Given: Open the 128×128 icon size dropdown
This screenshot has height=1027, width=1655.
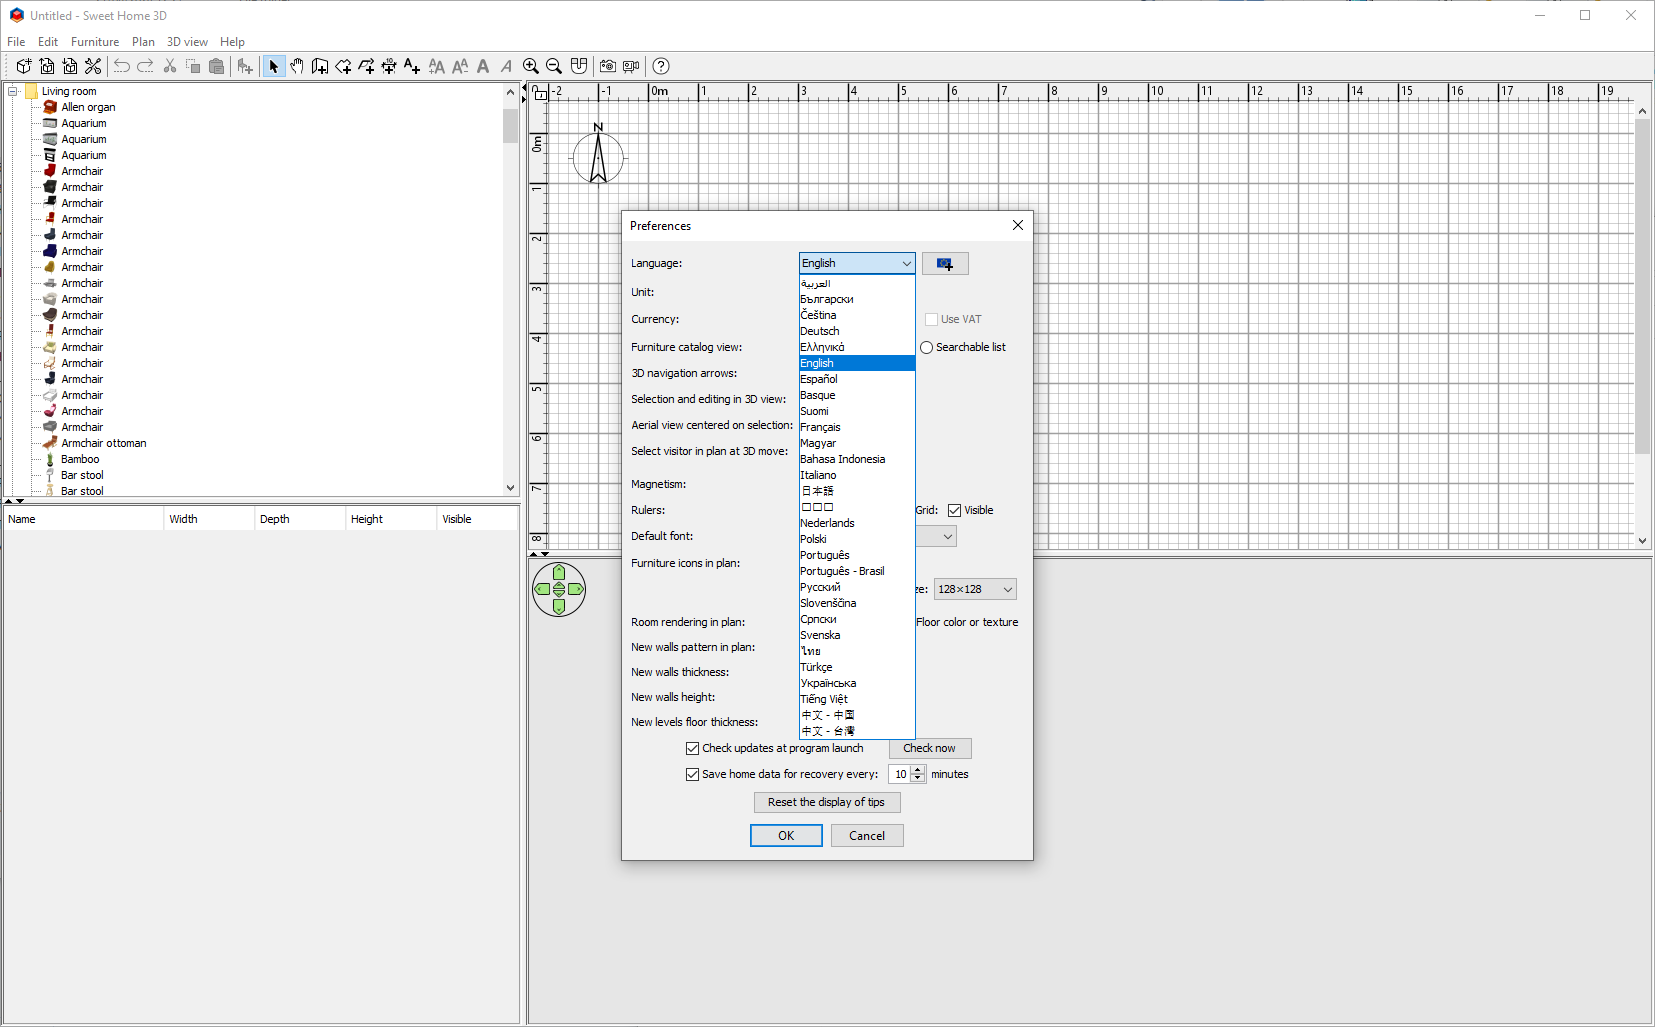Looking at the screenshot, I should point(975,589).
